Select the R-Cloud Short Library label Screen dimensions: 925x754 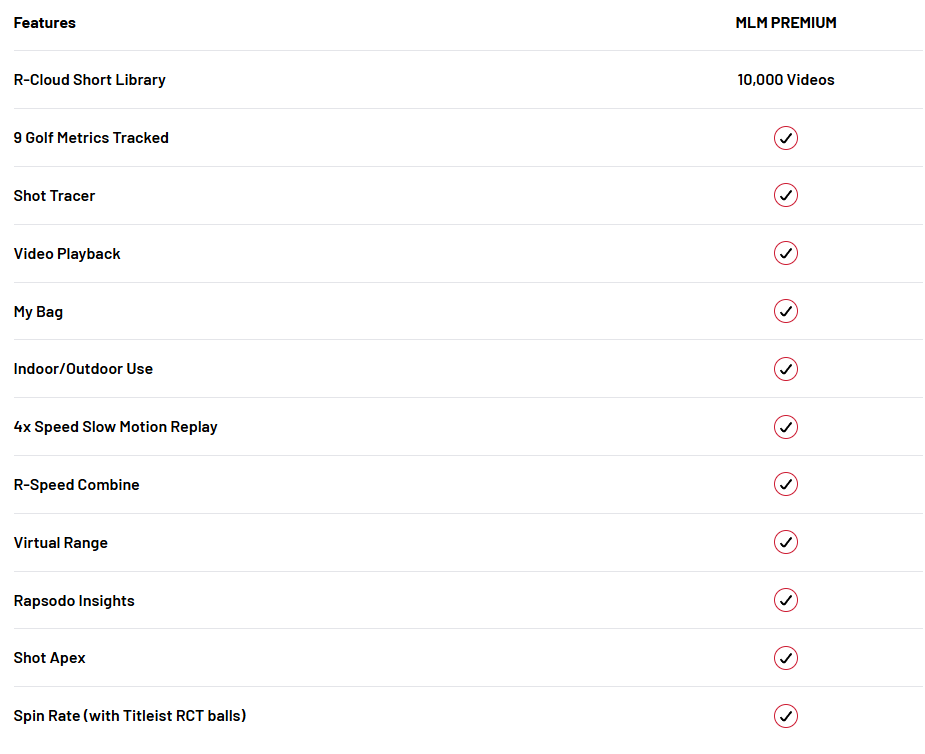click(x=90, y=80)
